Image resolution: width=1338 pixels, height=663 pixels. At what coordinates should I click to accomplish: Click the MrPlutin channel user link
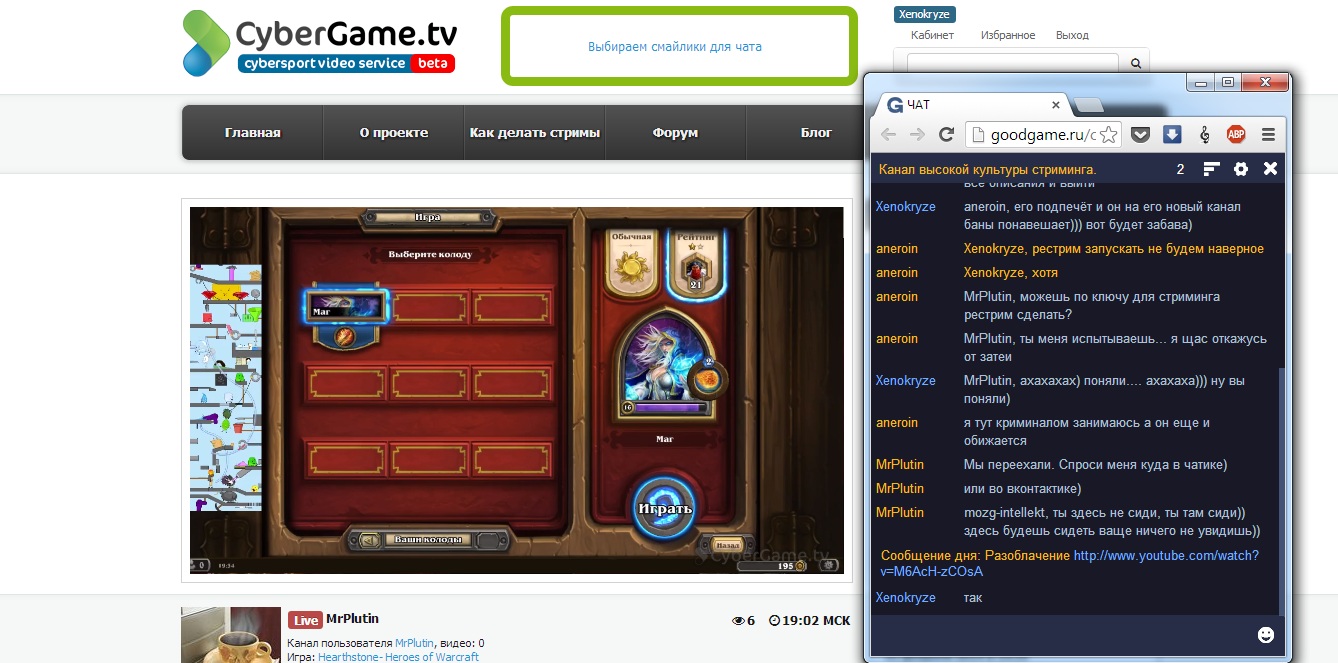[414, 643]
